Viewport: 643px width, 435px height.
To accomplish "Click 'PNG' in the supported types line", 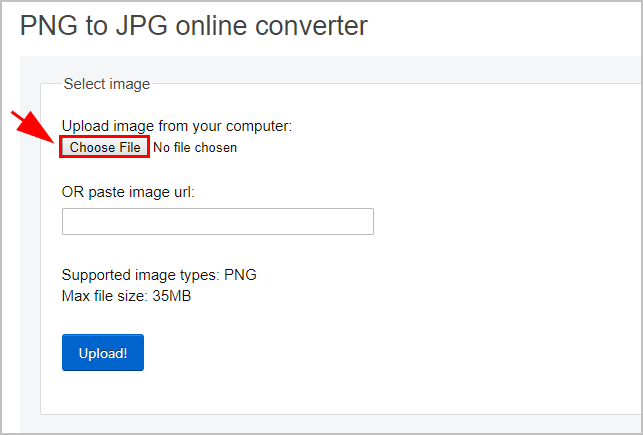I will (x=240, y=274).
